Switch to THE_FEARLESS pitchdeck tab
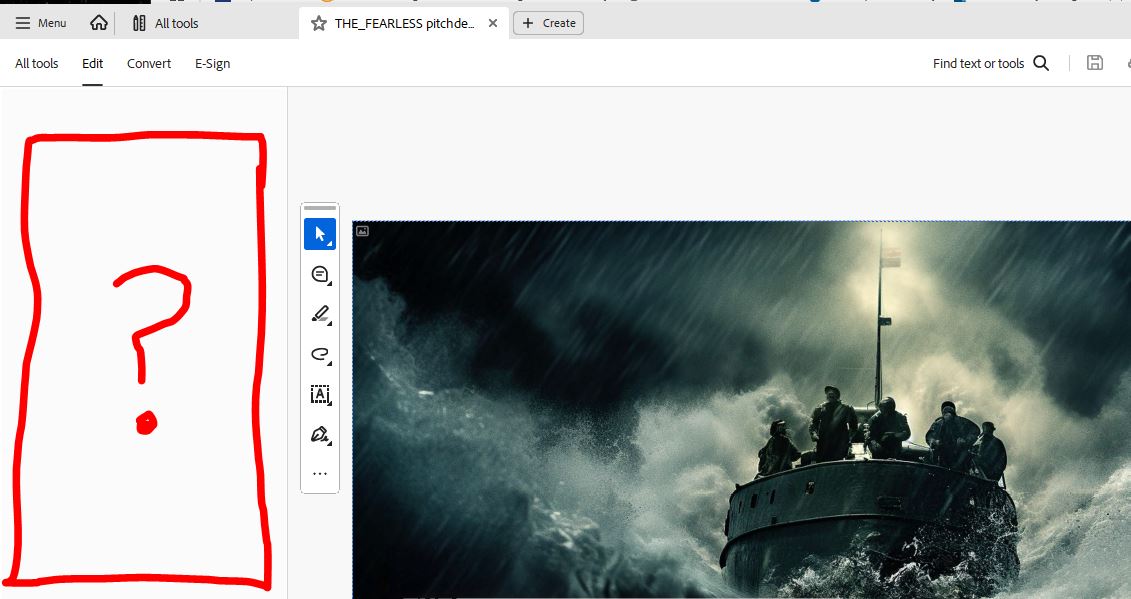The height and width of the screenshot is (599, 1131). coord(405,23)
